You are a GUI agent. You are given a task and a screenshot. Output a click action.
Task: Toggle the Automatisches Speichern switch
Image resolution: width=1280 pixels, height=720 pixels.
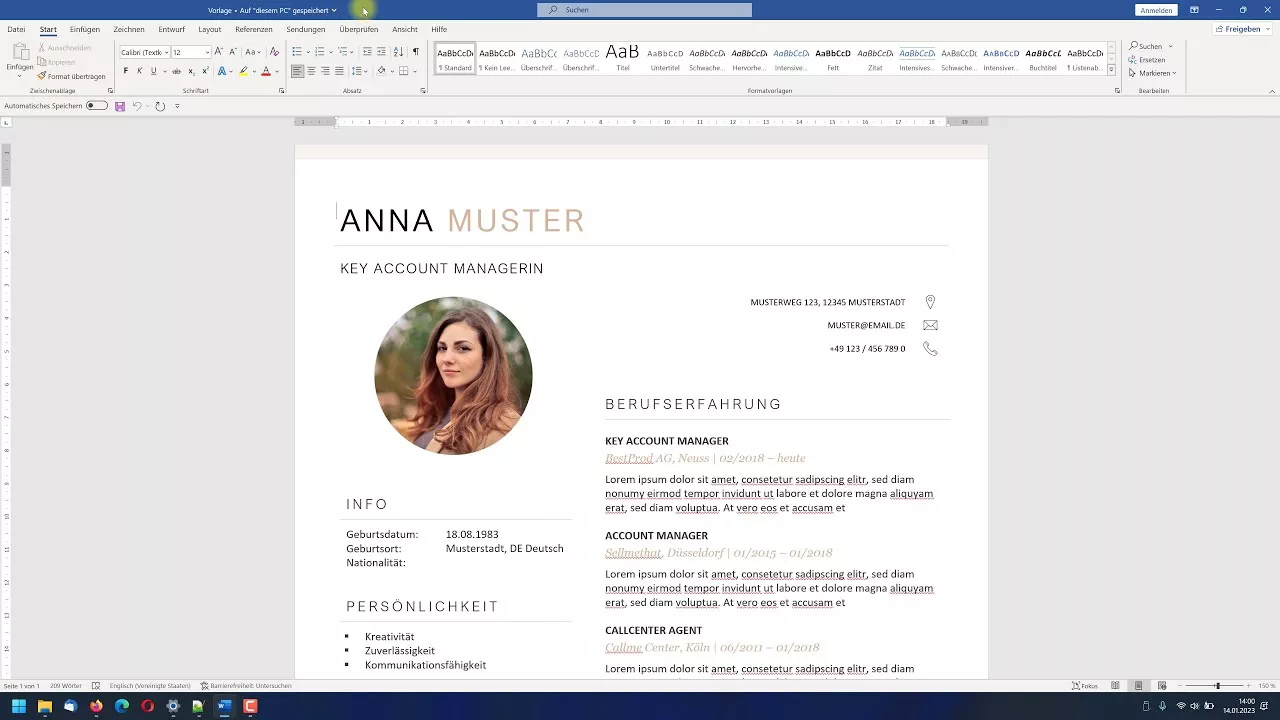tap(97, 106)
